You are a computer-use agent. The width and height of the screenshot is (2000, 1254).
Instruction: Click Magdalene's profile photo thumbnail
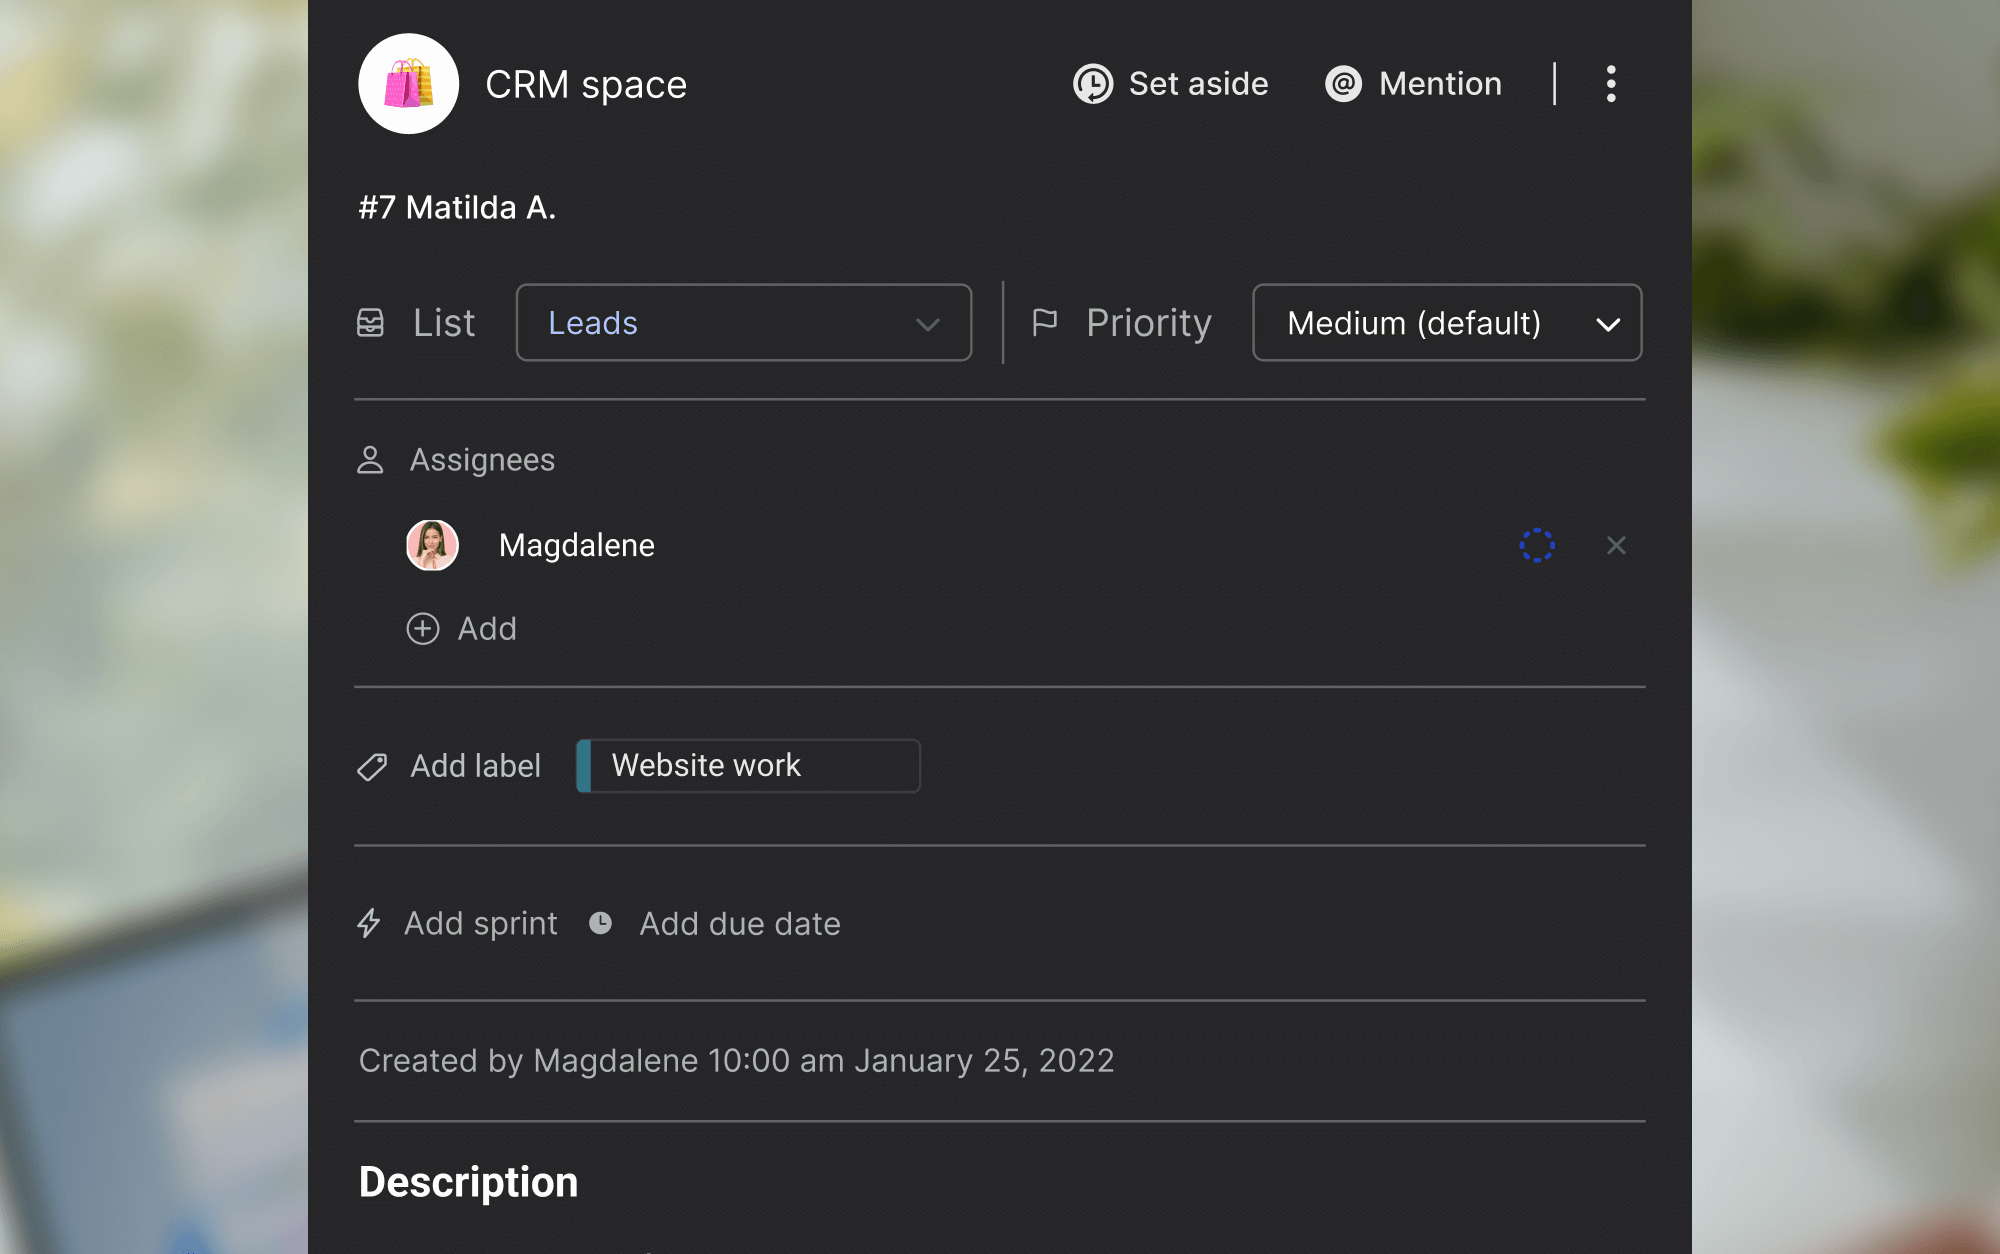(x=432, y=545)
